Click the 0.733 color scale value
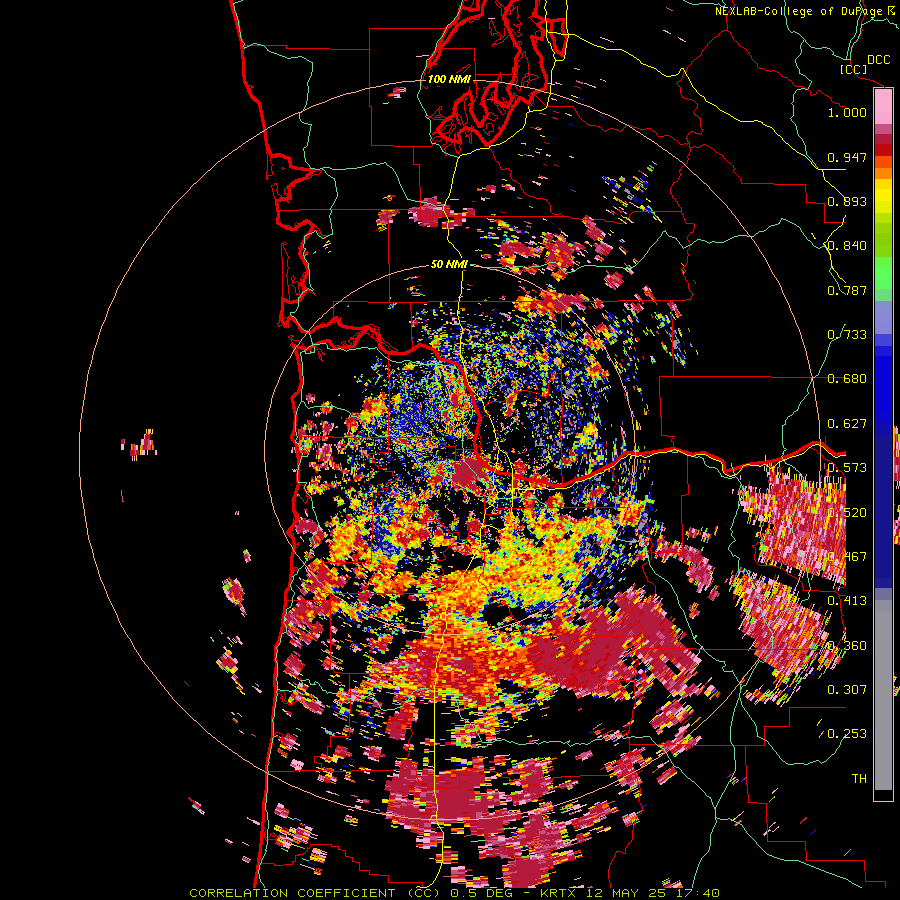 click(847, 335)
